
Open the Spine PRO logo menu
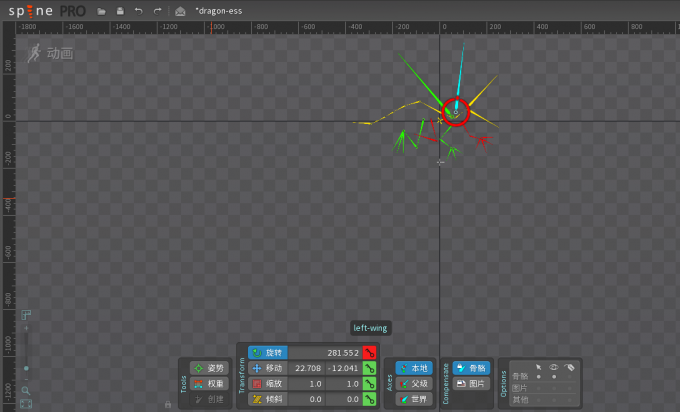coord(47,11)
